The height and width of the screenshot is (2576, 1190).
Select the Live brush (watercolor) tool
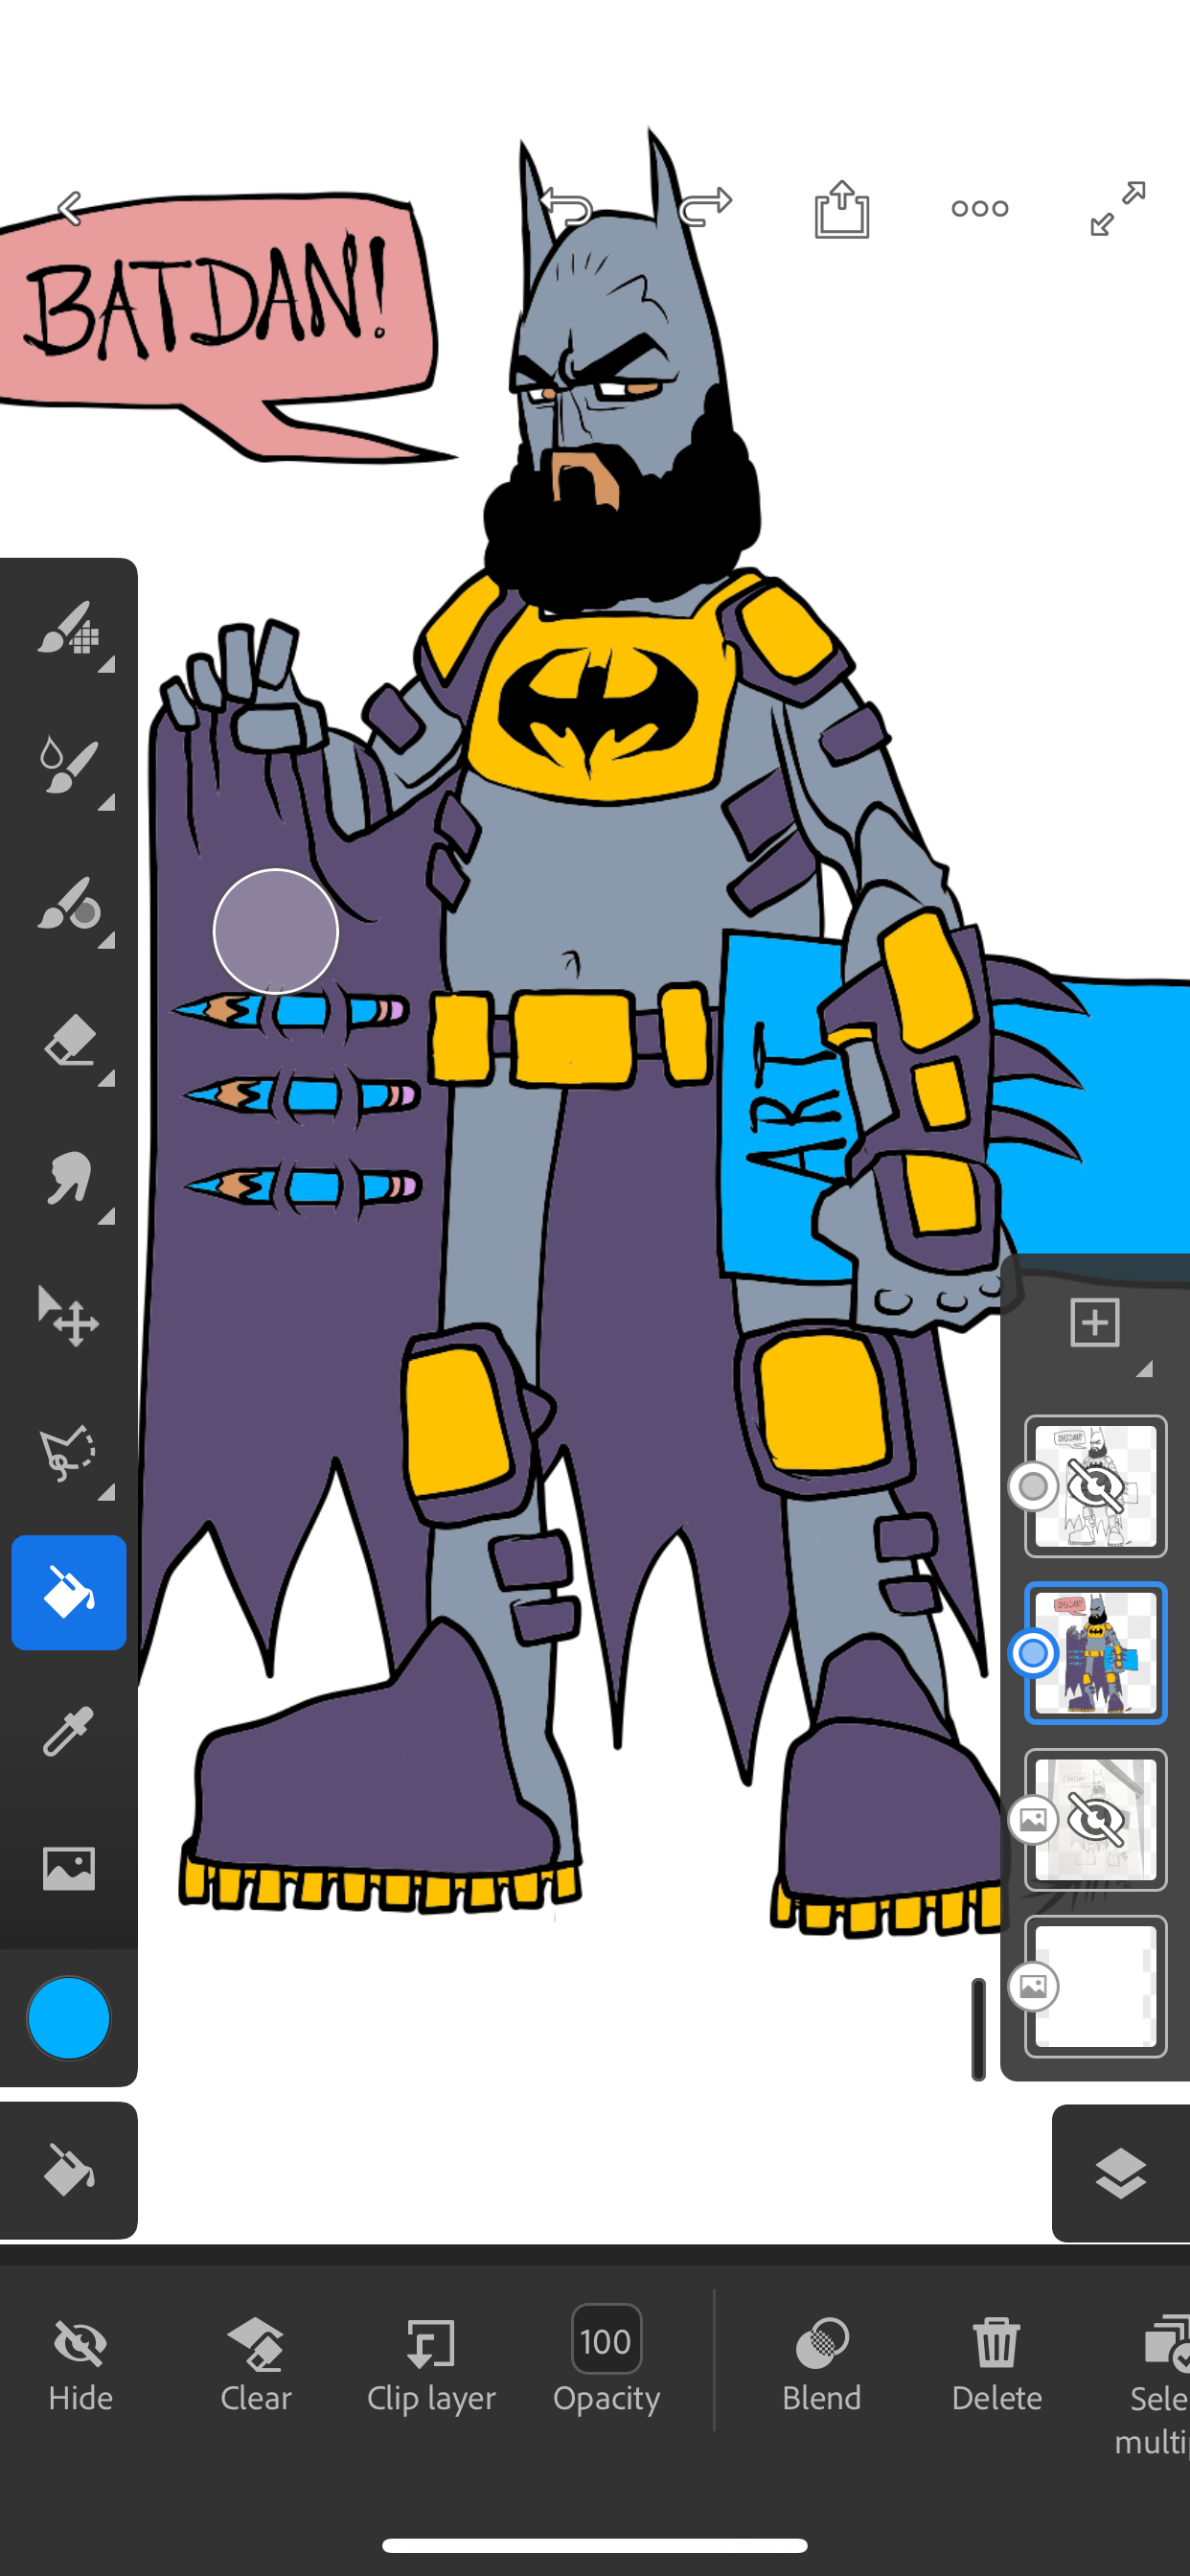(x=68, y=765)
